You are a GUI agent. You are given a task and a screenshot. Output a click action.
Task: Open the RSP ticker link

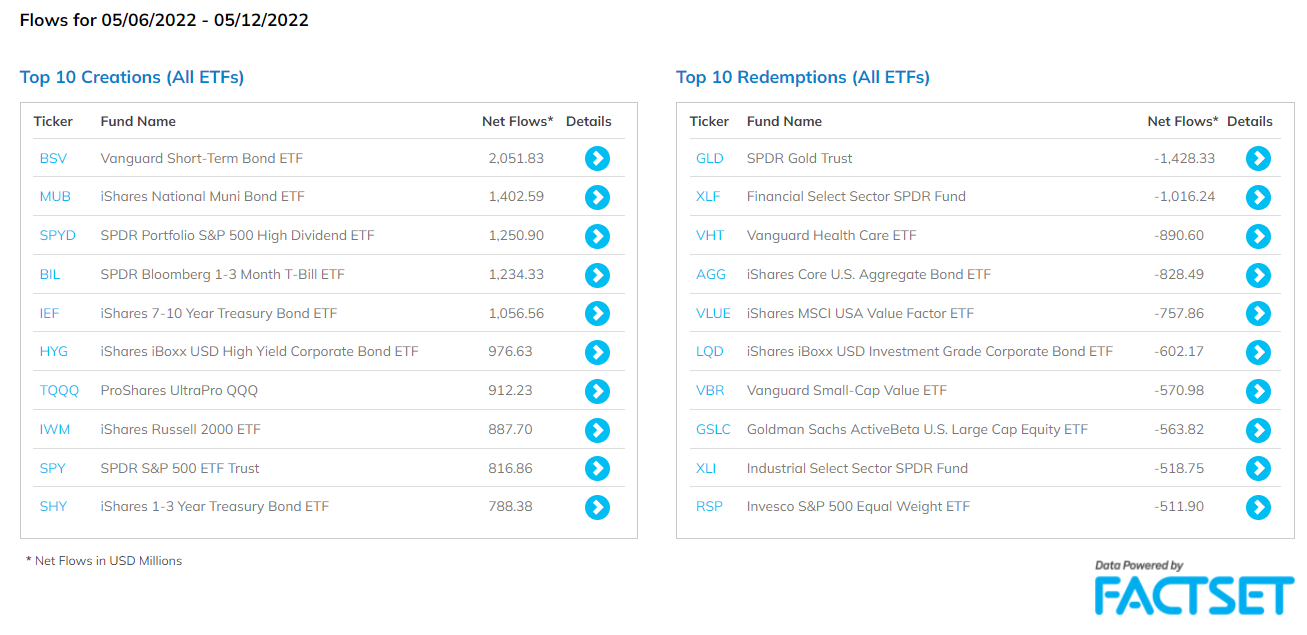coord(709,506)
